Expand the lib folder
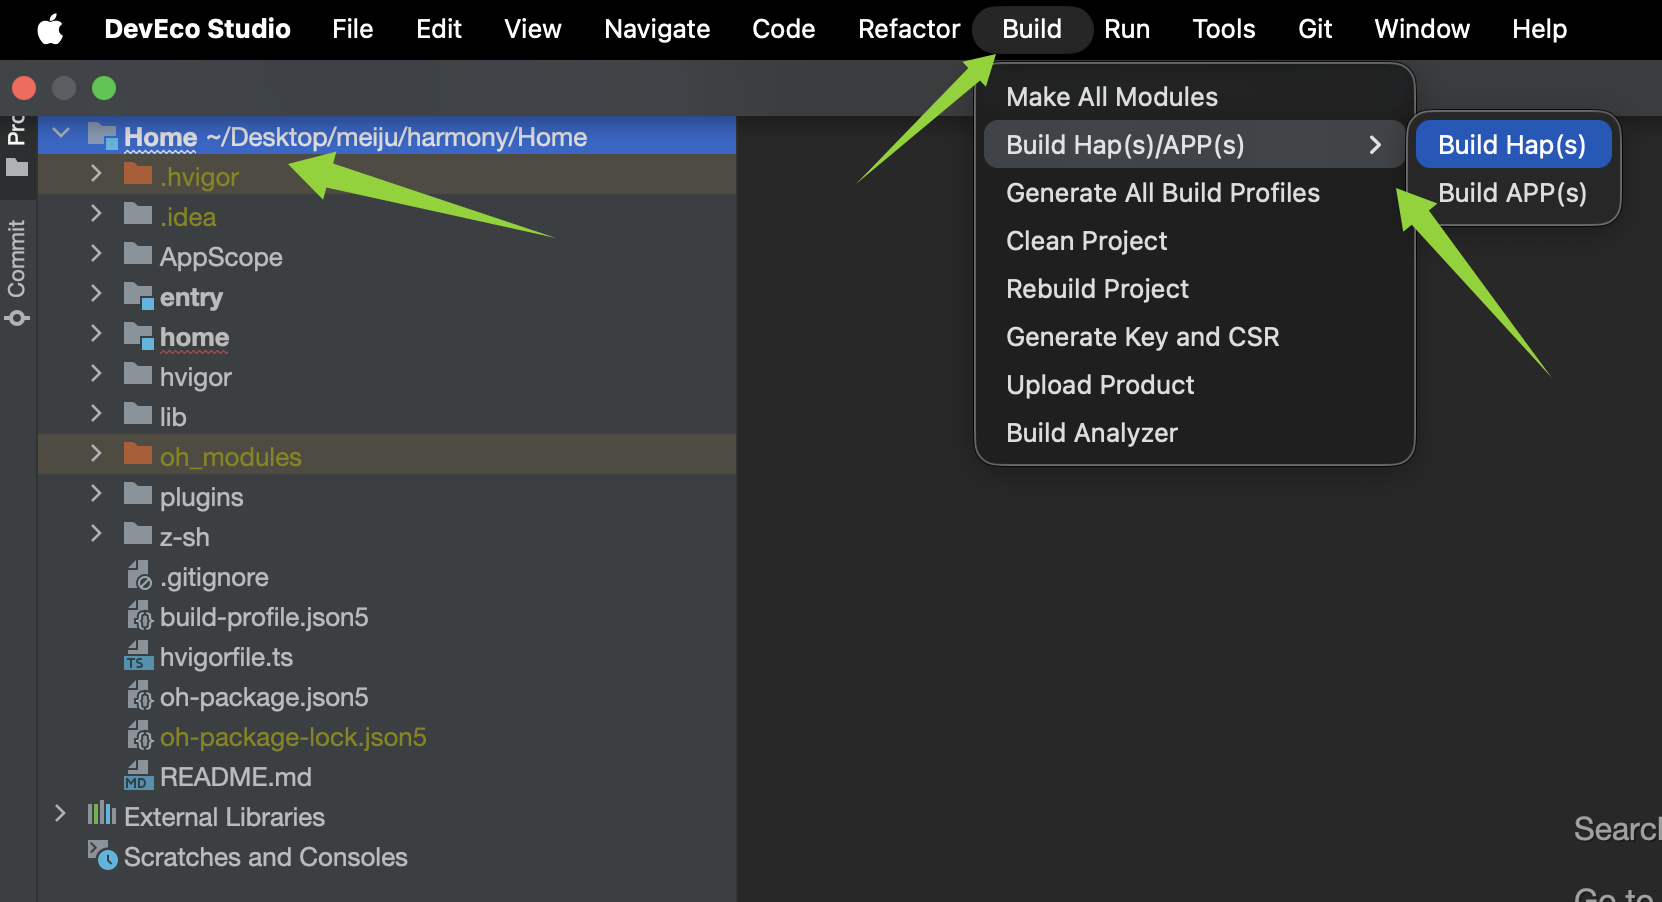The width and height of the screenshot is (1662, 902). coord(96,413)
